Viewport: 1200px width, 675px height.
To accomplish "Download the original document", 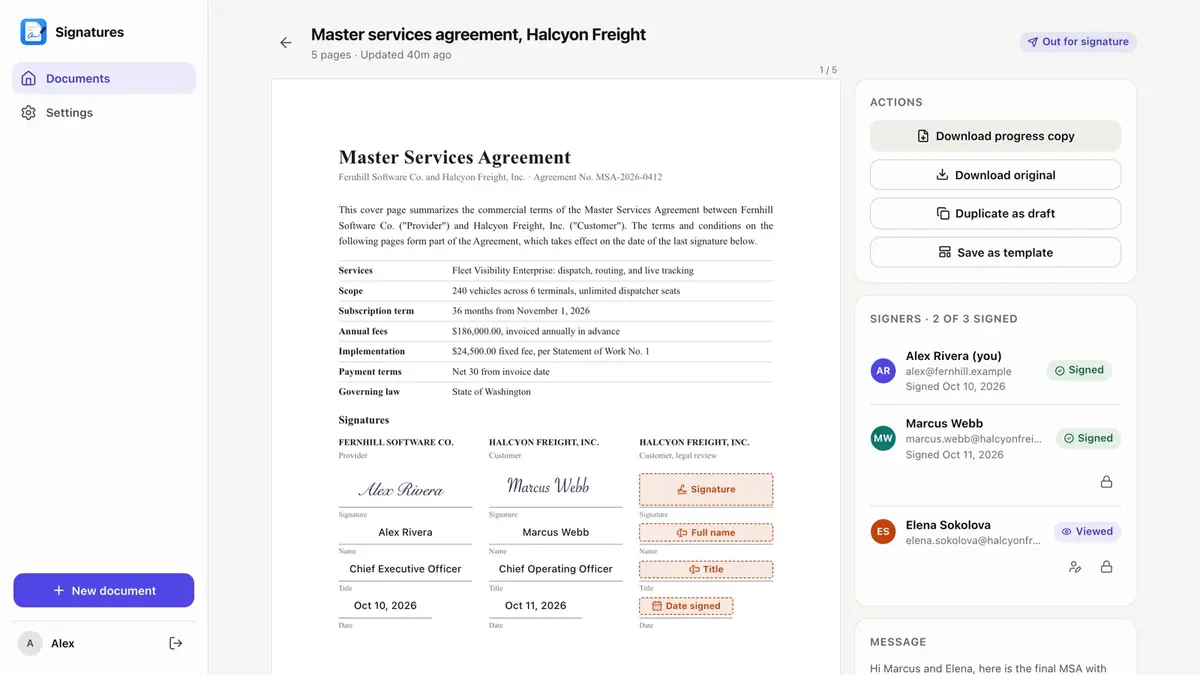I will [x=995, y=175].
